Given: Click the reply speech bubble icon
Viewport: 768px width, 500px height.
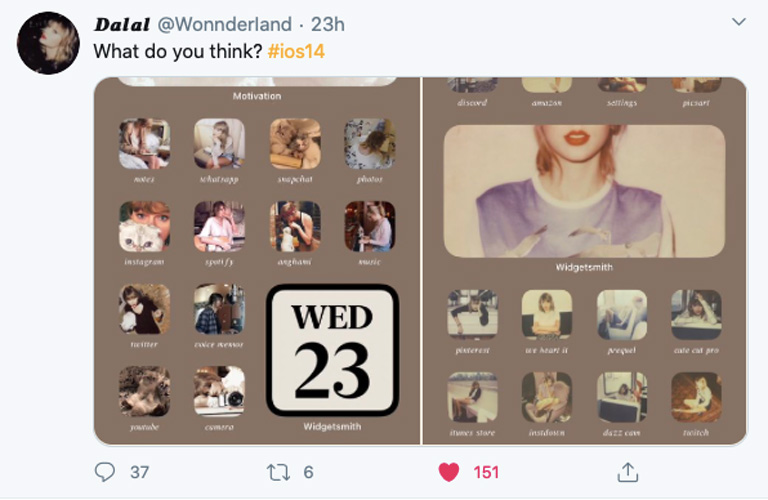Looking at the screenshot, I should (x=104, y=472).
